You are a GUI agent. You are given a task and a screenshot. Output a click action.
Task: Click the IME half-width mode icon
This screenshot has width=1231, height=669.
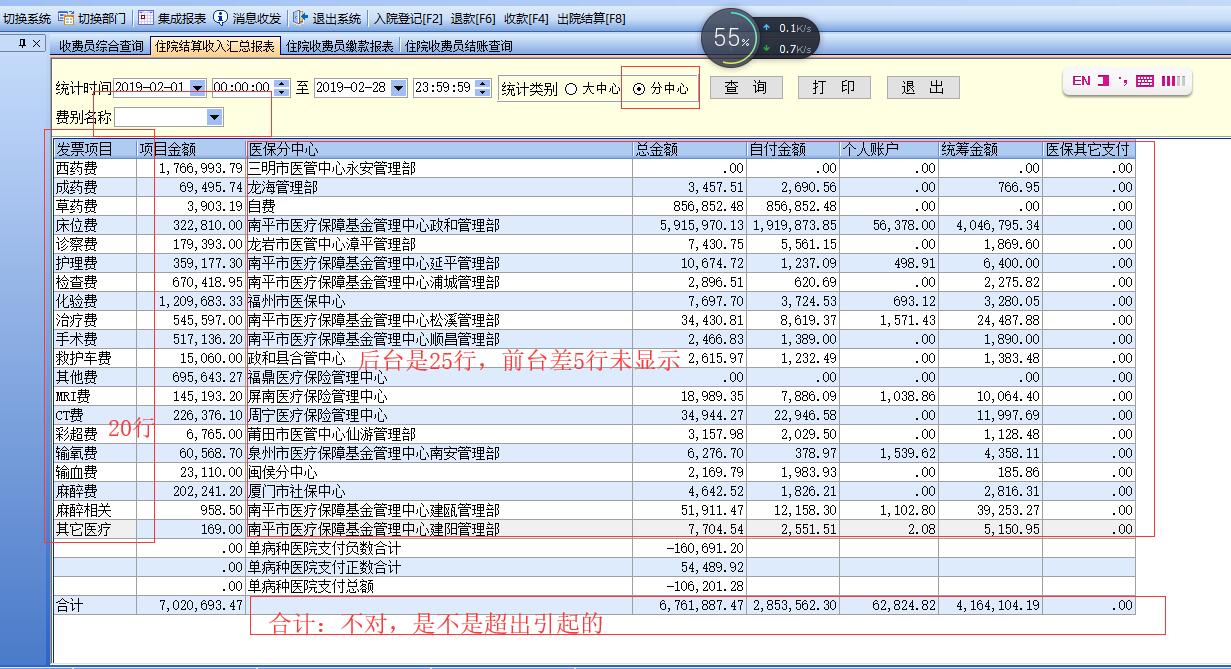(x=1104, y=81)
